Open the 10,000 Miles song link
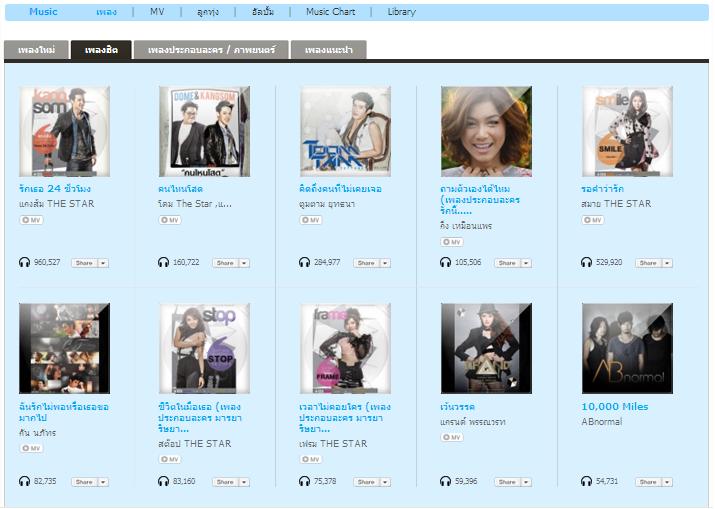The image size is (715, 509). click(x=615, y=406)
